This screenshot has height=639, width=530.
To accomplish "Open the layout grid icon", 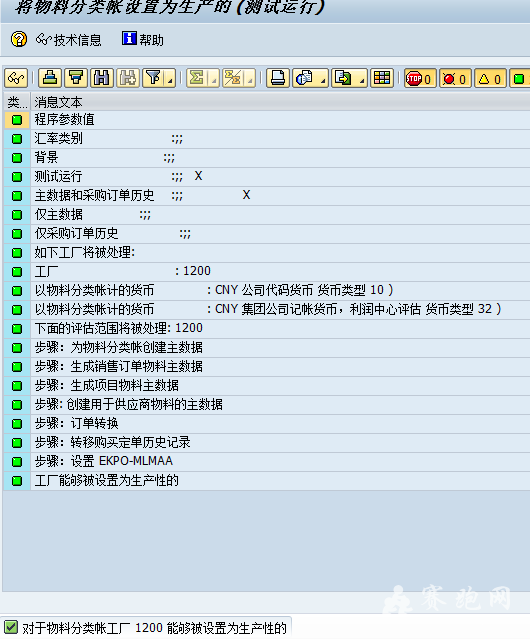I will (x=382, y=78).
